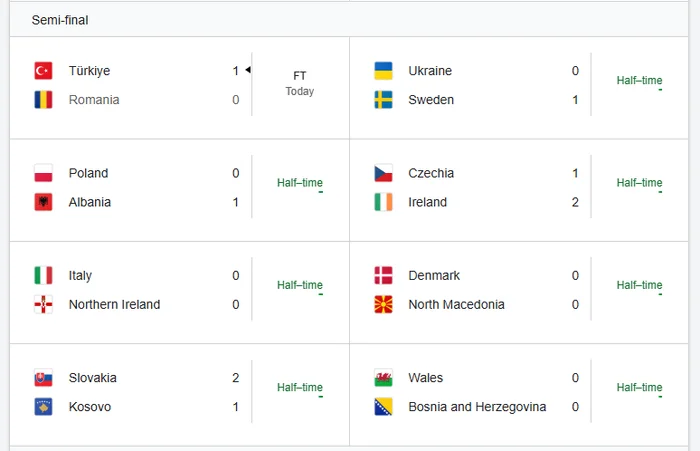Click the Semi-final section header

(x=60, y=20)
